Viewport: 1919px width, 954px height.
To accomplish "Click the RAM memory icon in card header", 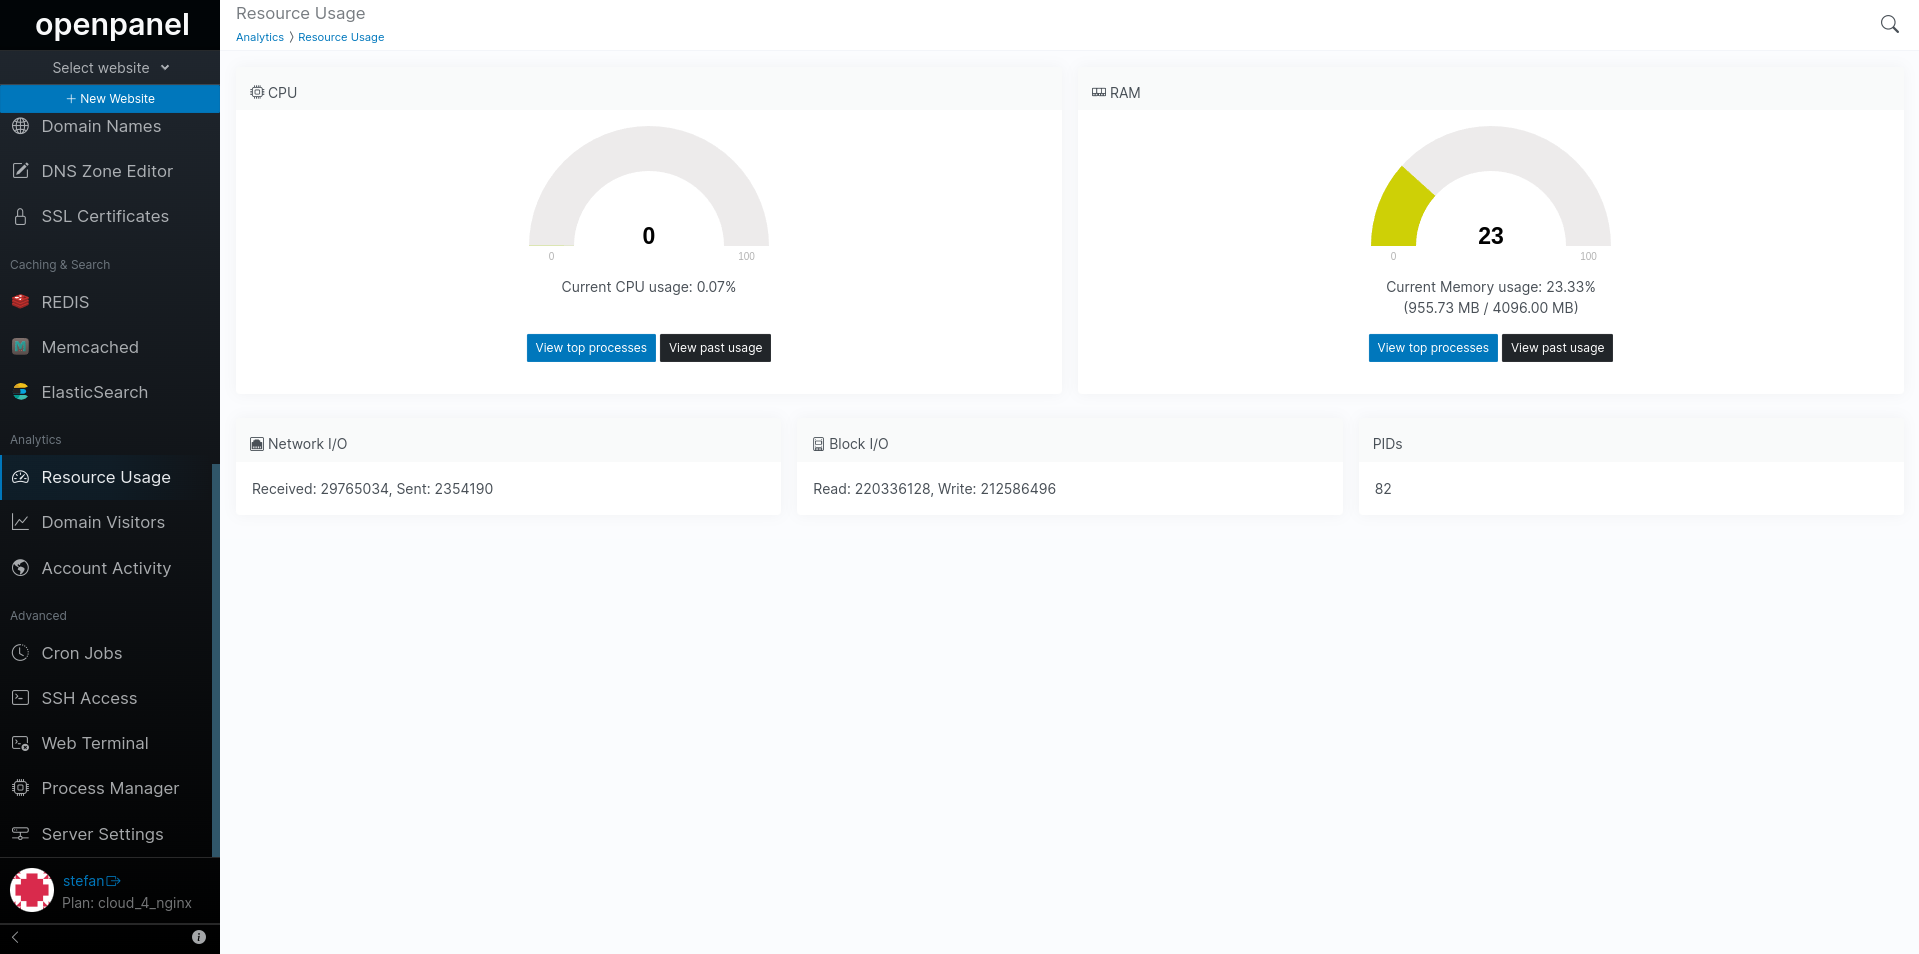I will (1099, 92).
